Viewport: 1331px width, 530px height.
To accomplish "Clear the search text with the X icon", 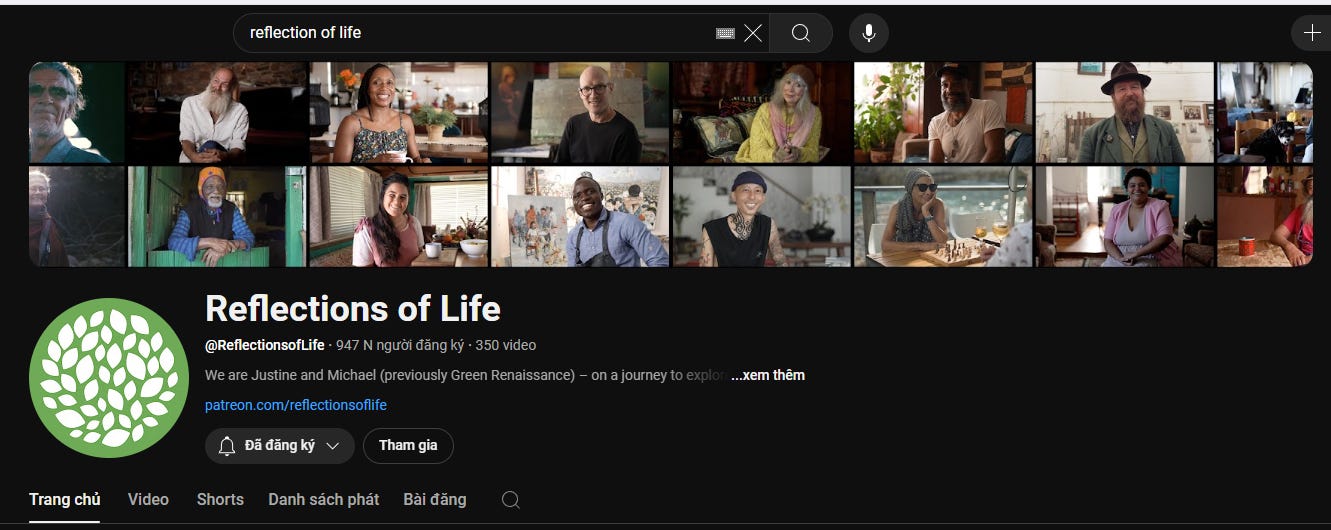I will tap(753, 33).
